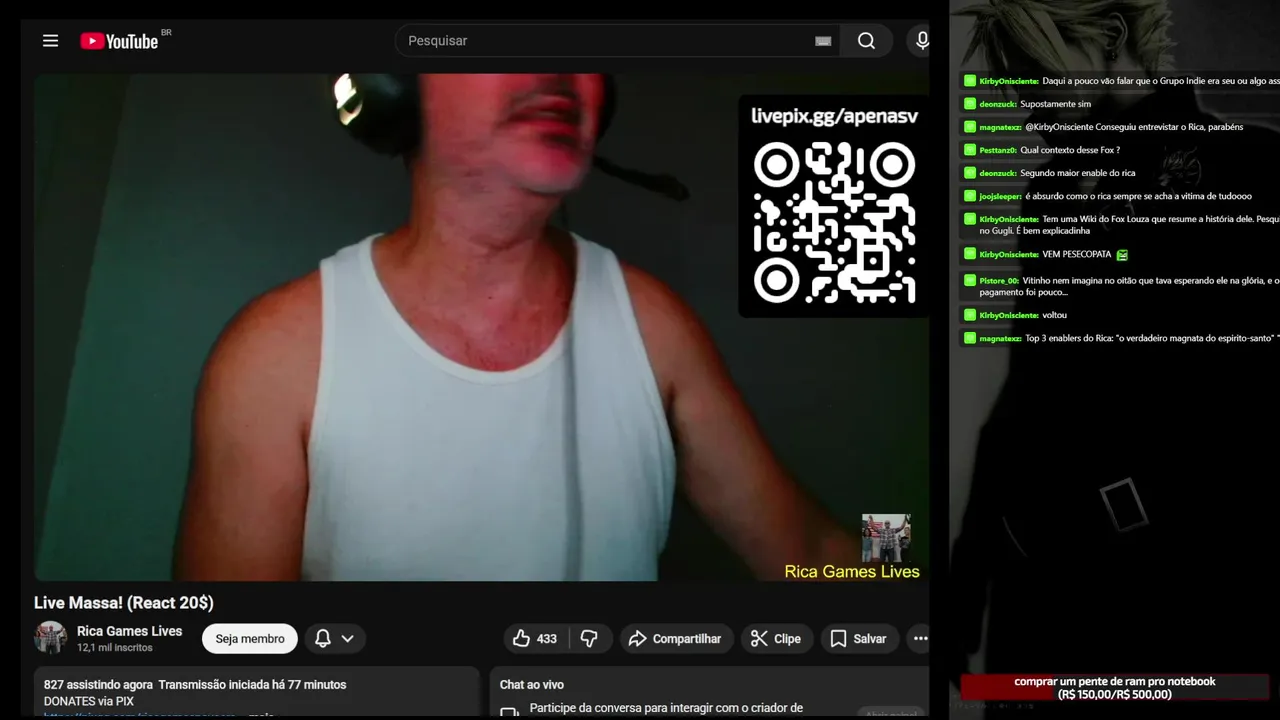The height and width of the screenshot is (720, 1280).
Task: Open more actions three-dot menu
Action: (920, 638)
